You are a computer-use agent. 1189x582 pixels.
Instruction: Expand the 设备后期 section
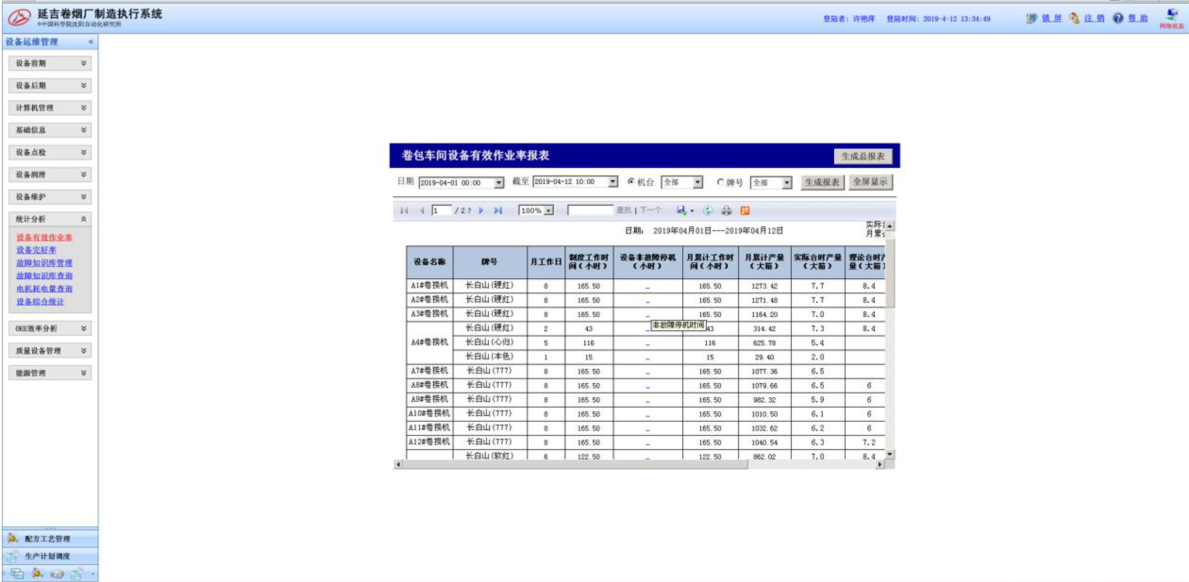click(51, 86)
